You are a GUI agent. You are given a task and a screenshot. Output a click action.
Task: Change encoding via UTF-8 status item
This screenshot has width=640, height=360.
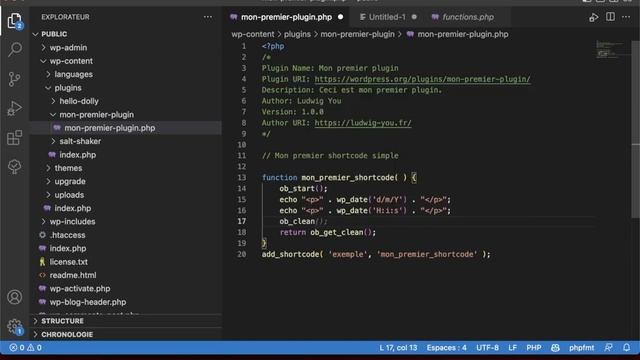[x=487, y=348]
